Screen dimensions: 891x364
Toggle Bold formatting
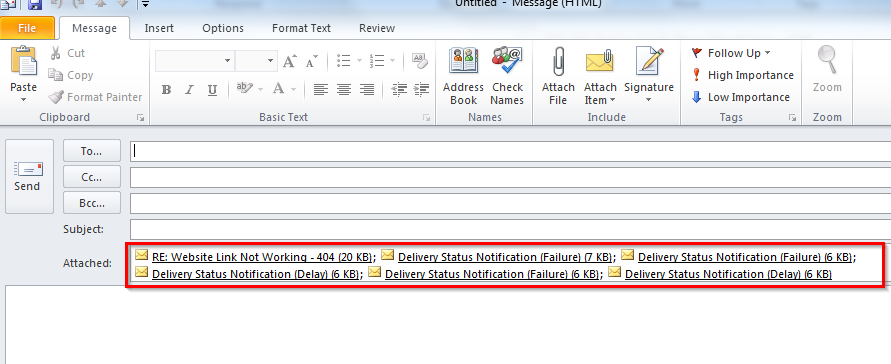pyautogui.click(x=166, y=90)
